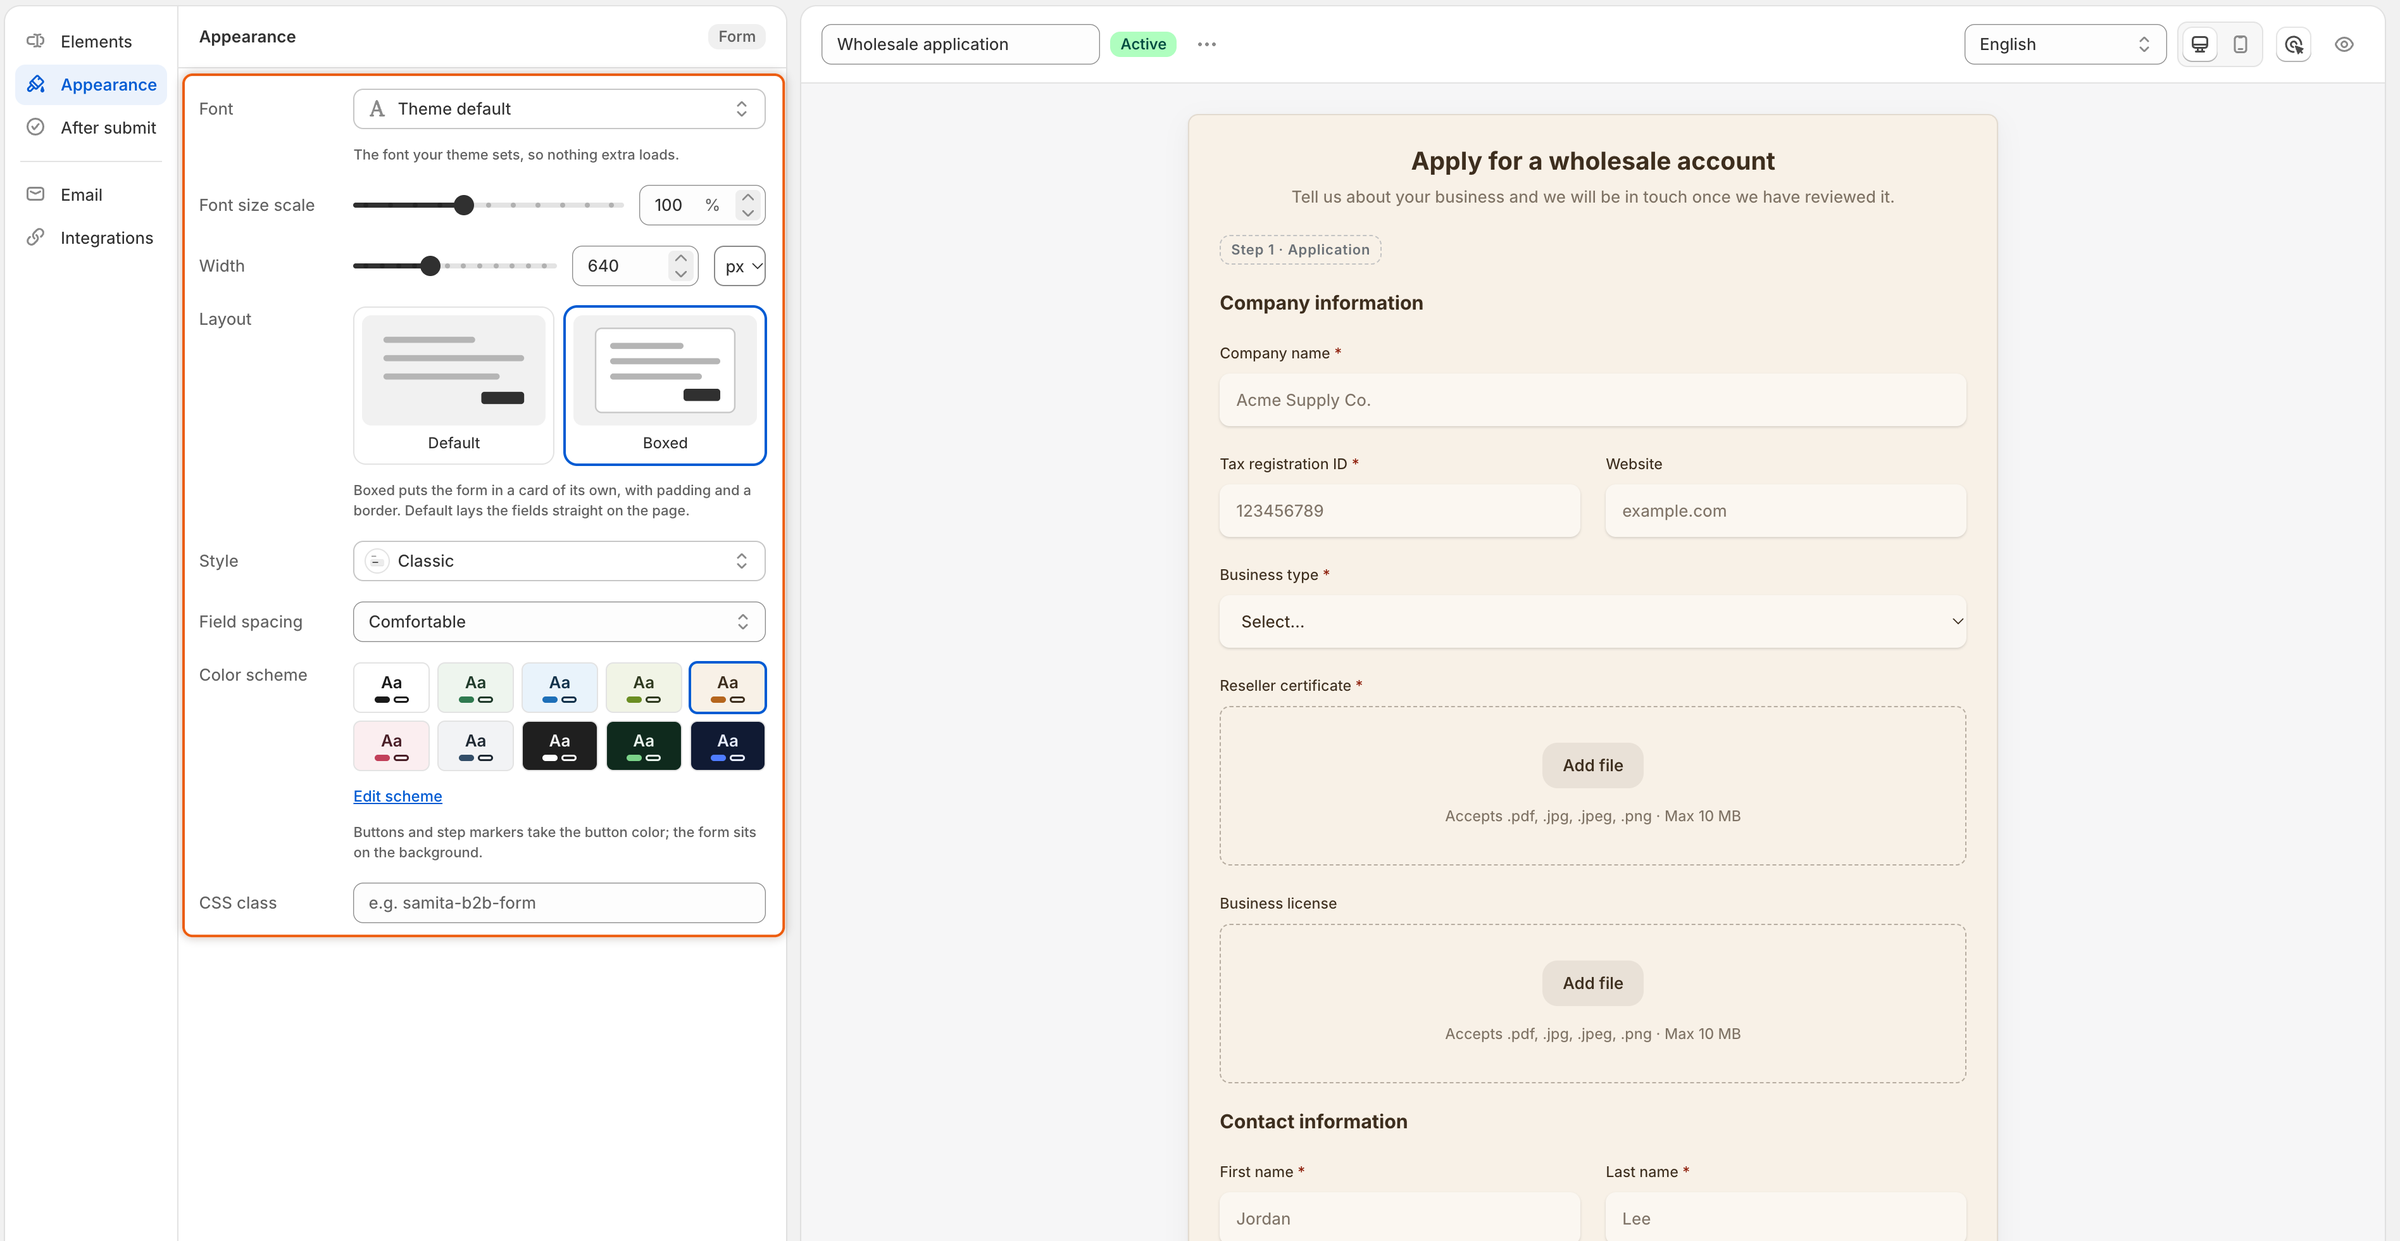Select the Default layout option
This screenshot has width=2400, height=1241.
click(x=453, y=385)
